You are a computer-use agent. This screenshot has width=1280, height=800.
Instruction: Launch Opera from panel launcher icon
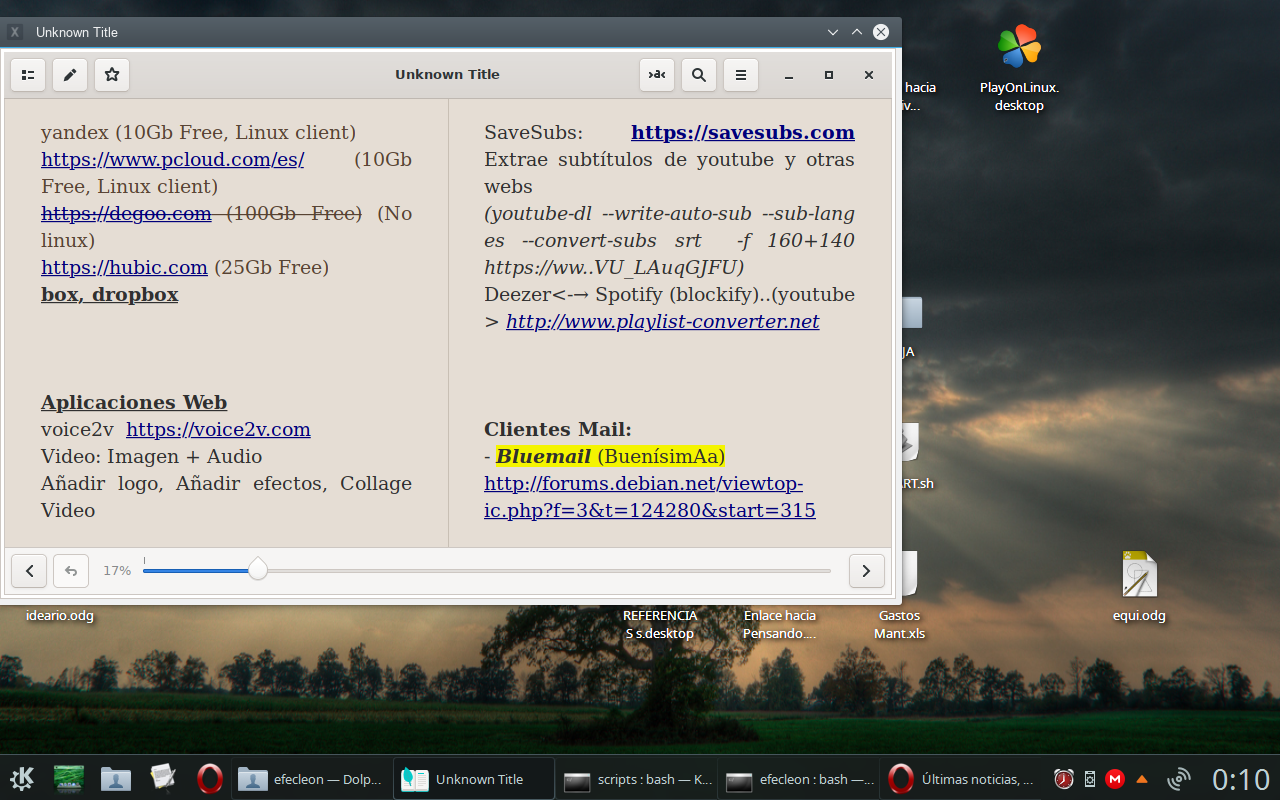point(209,779)
